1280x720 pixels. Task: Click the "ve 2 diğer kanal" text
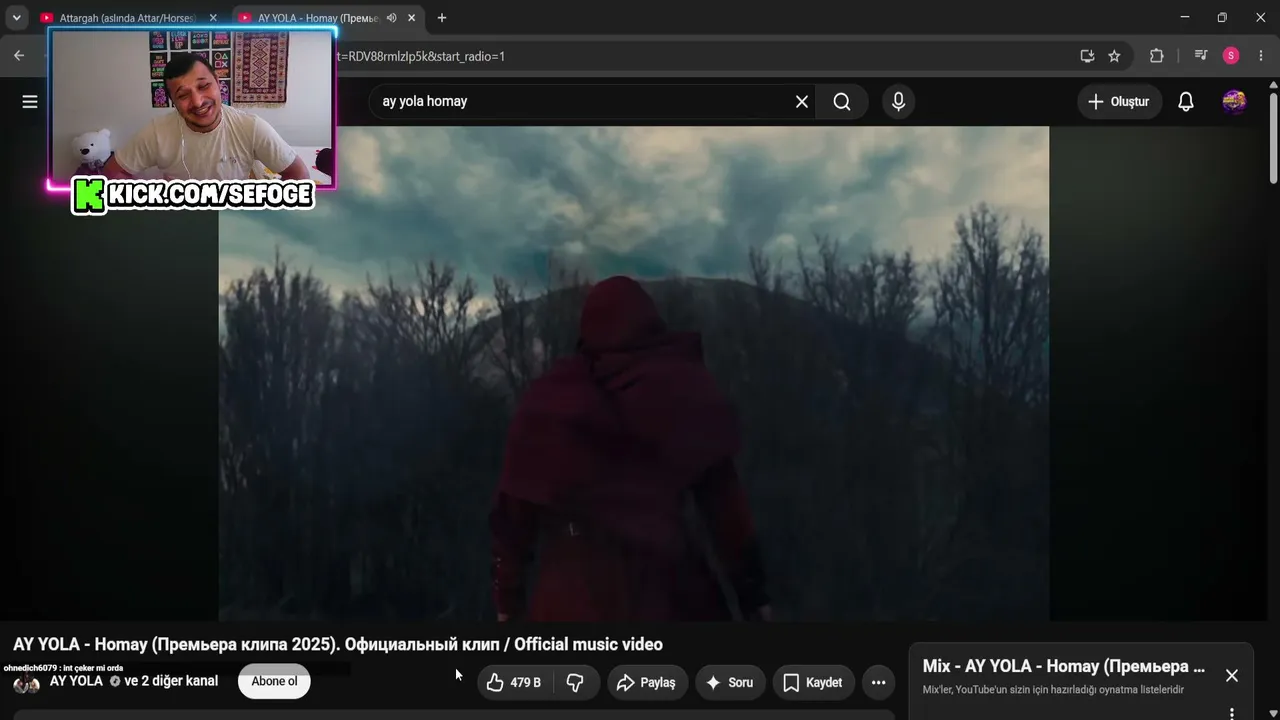171,681
